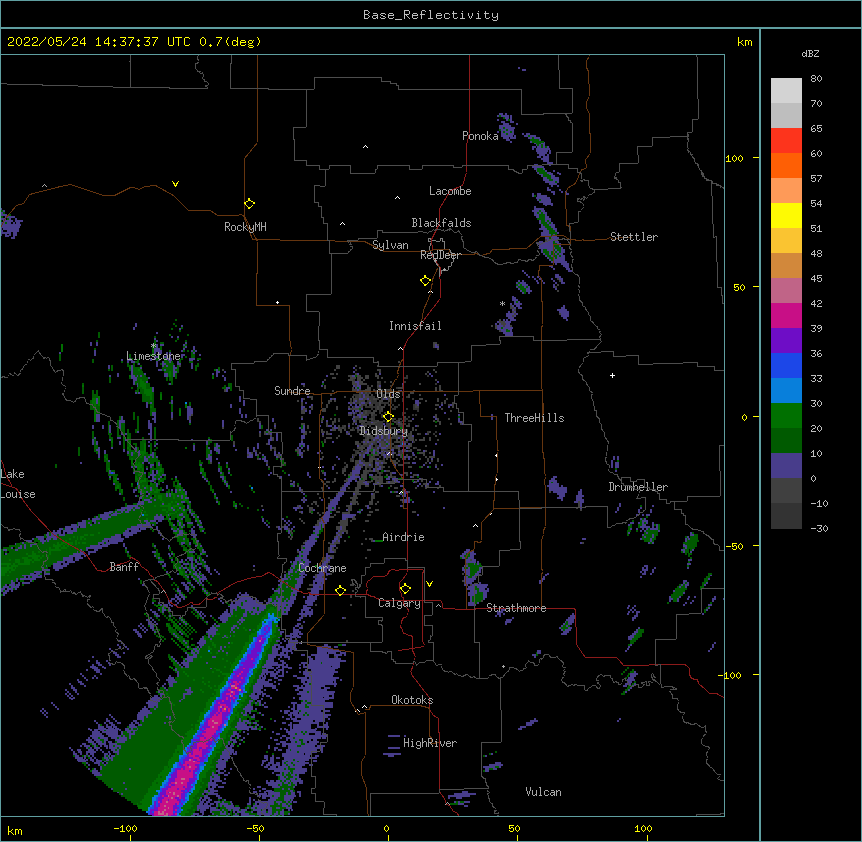Select the light grey 80 dBZ legend swatch
The image size is (862, 842).
[786, 91]
